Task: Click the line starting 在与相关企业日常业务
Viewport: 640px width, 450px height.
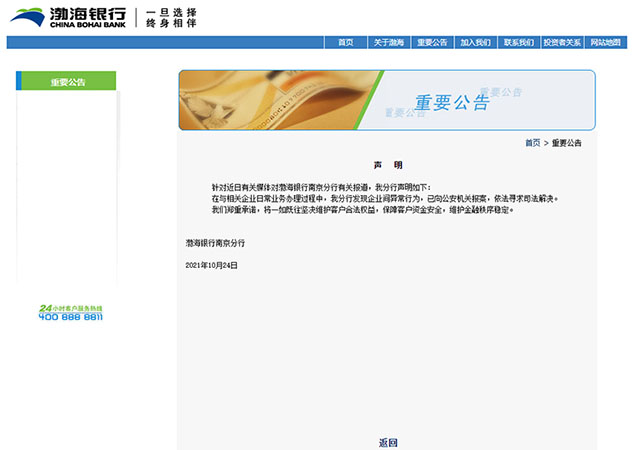Action: click(x=385, y=198)
